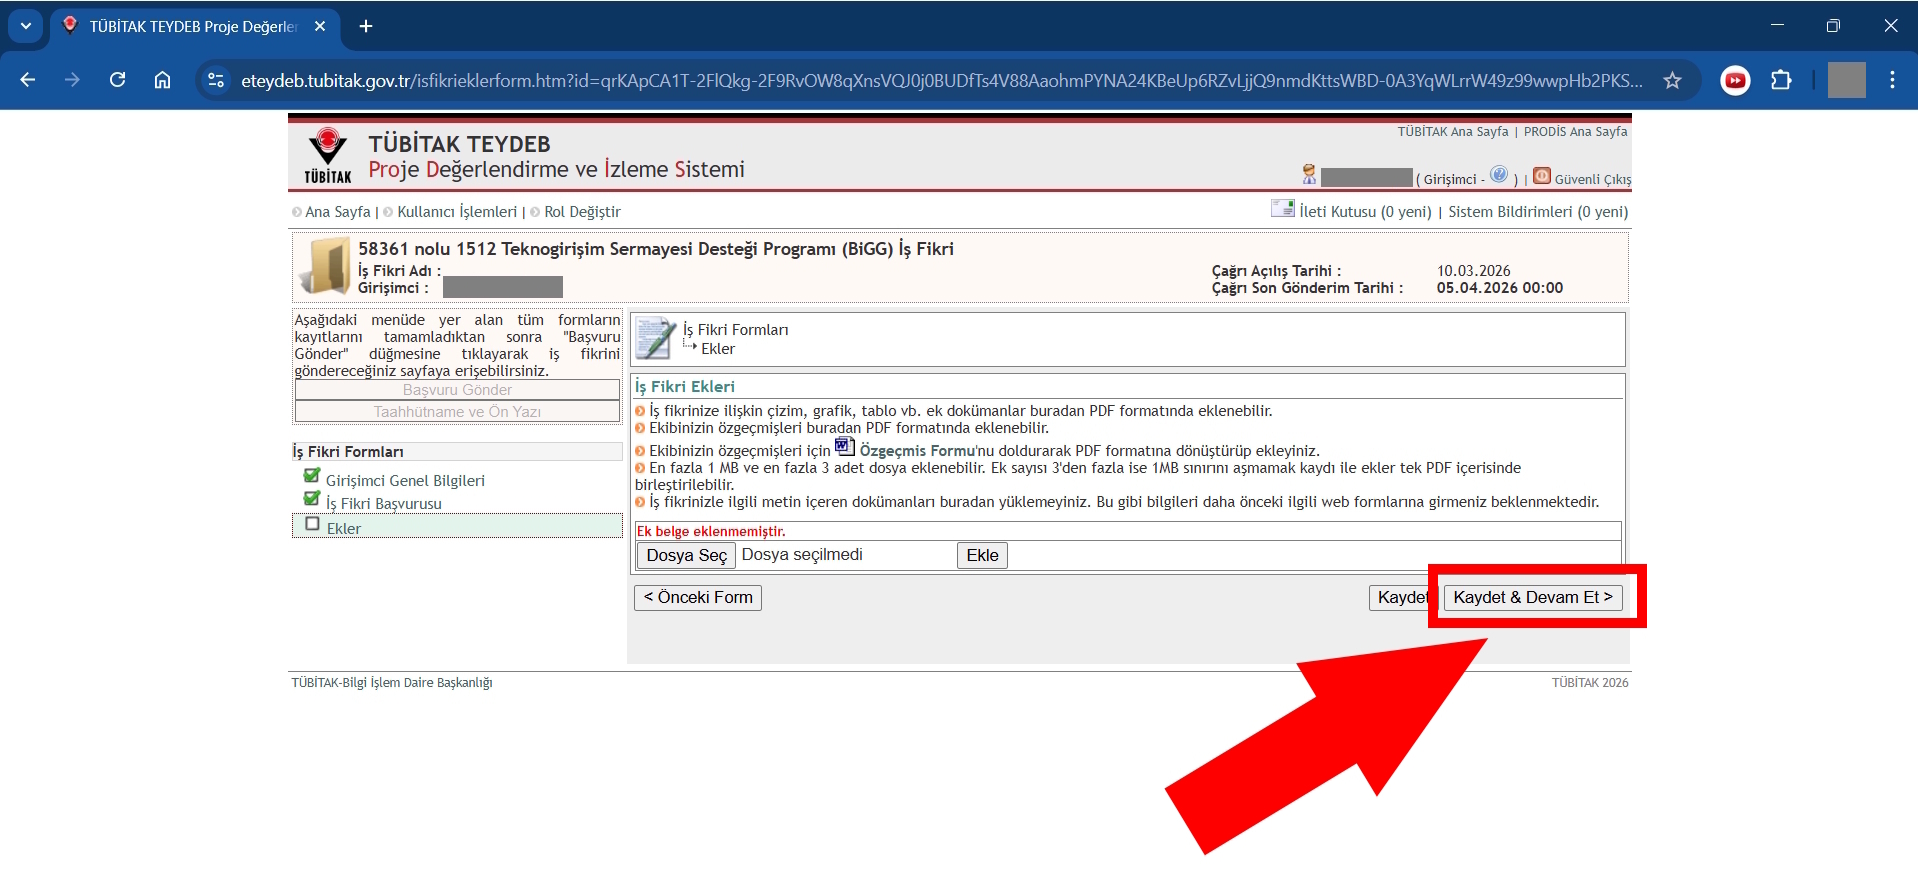1918x892 pixels.
Task: Click the Girişimci Genel Bilgileri checkbox
Action: (312, 476)
